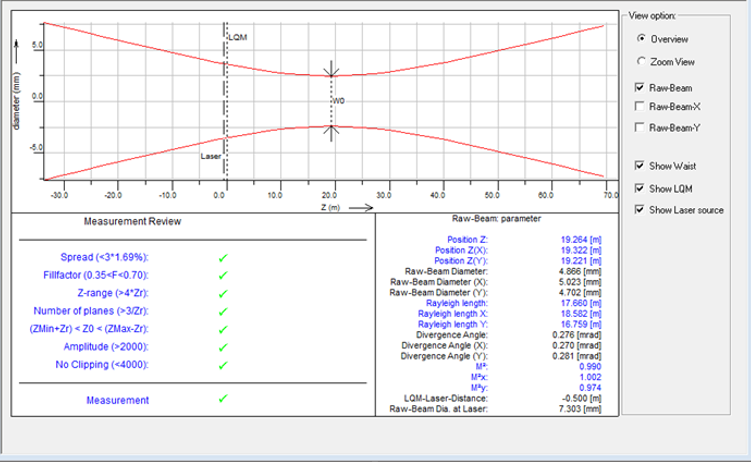Toggle the Show LQM checkbox
Viewport: 751px width, 462px height.
pyautogui.click(x=639, y=188)
